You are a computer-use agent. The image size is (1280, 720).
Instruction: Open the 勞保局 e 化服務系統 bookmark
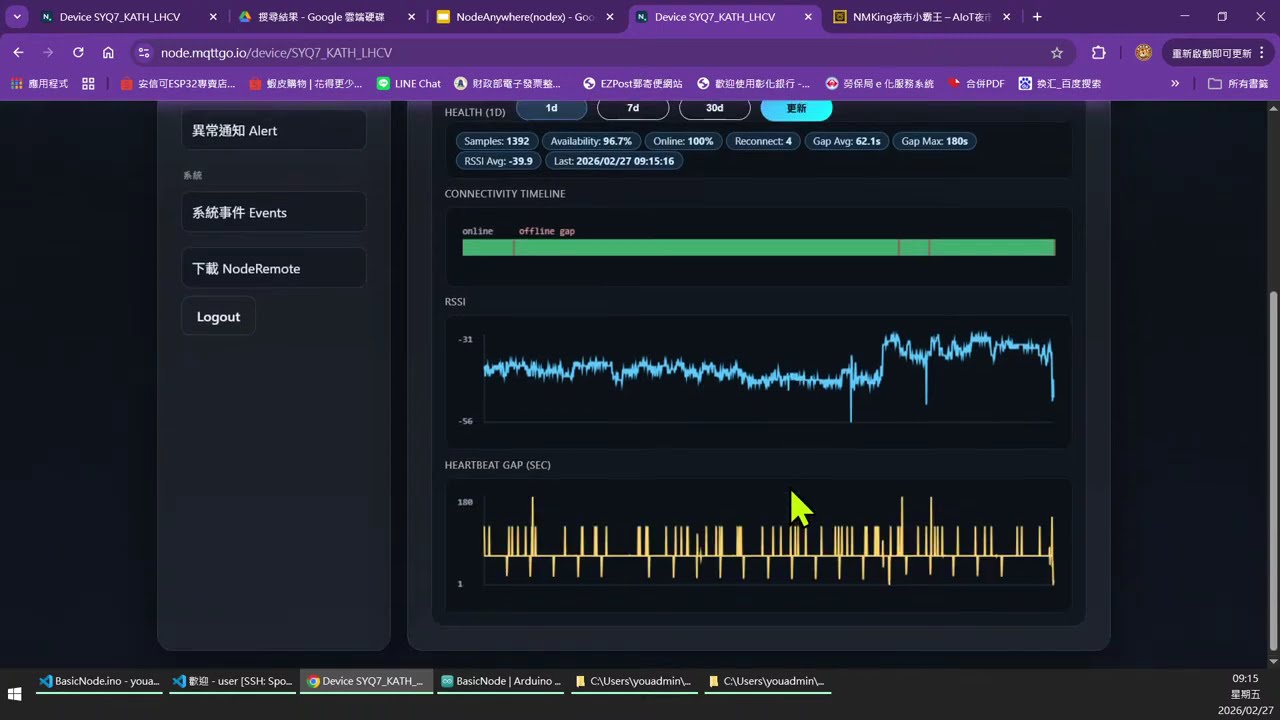[879, 84]
